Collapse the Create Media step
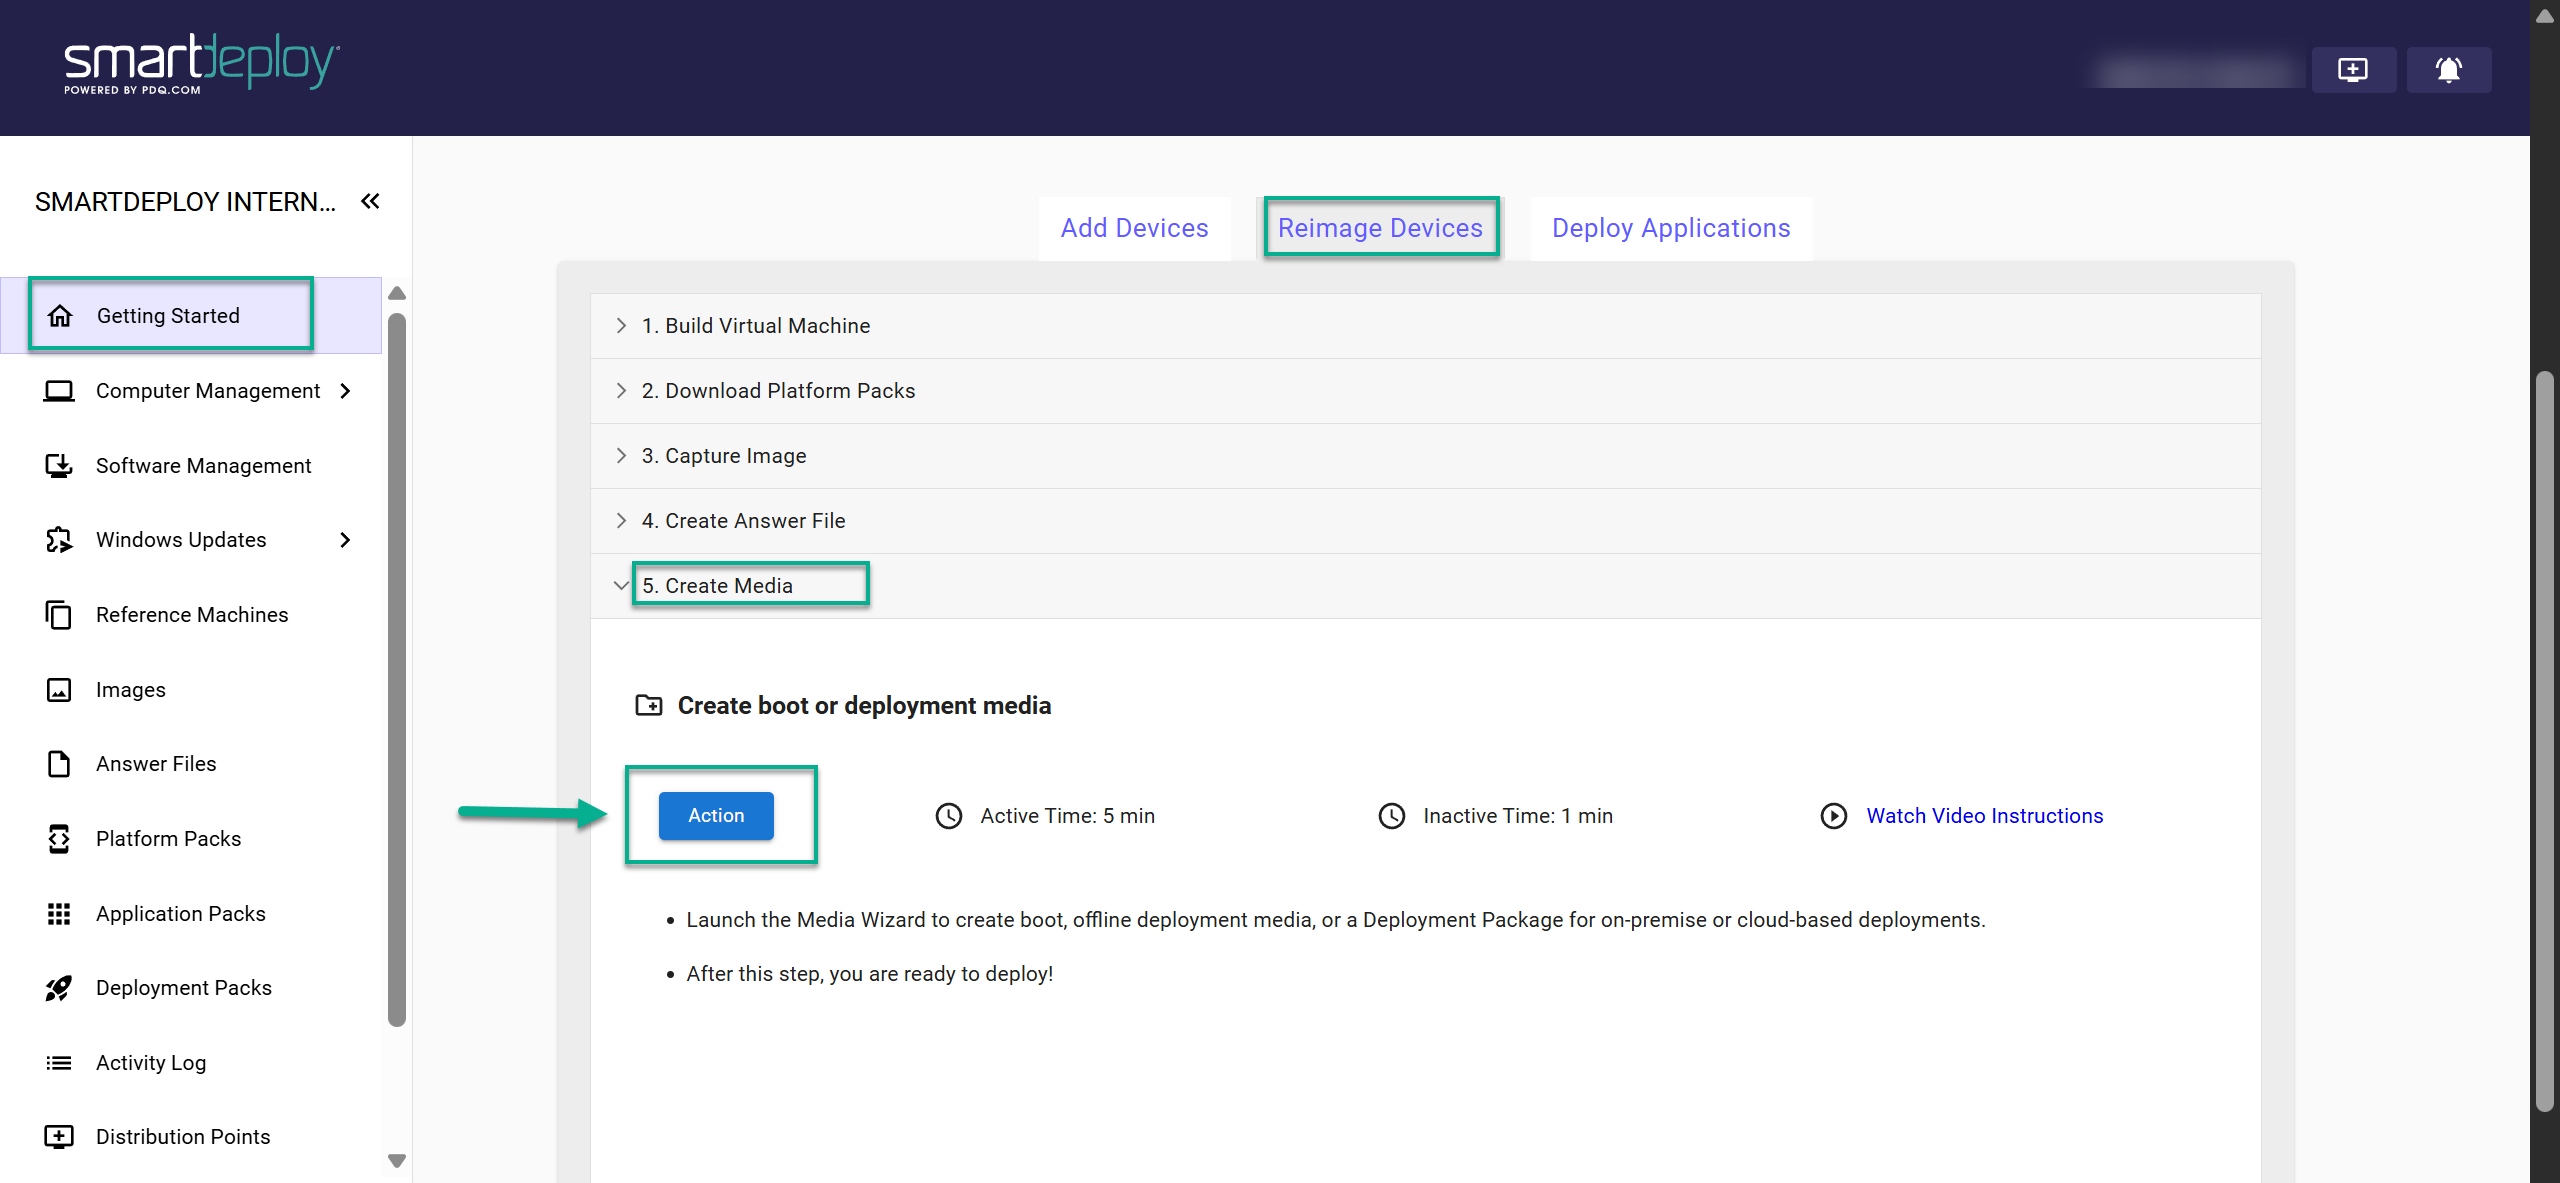Image resolution: width=2560 pixels, height=1183 pixels. coord(621,585)
